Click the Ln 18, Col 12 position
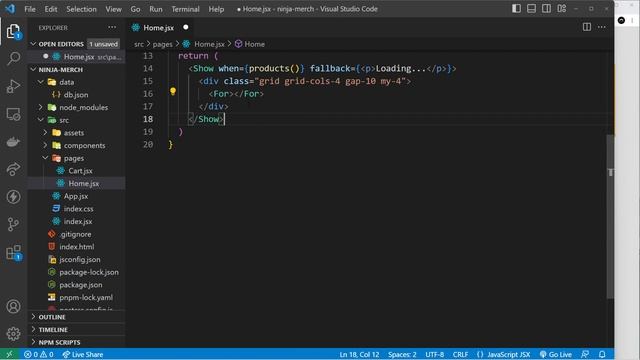640x360 pixels. [x=359, y=354]
